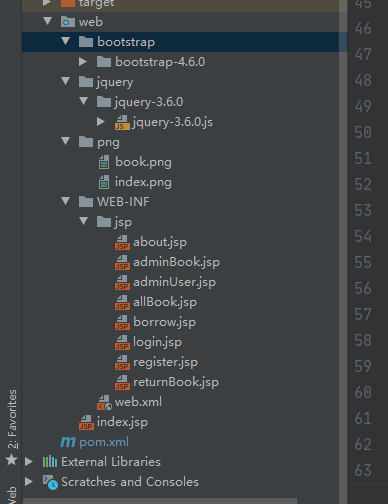Select web.xml file name
Viewport: 388px width, 504px height.
[x=138, y=402]
